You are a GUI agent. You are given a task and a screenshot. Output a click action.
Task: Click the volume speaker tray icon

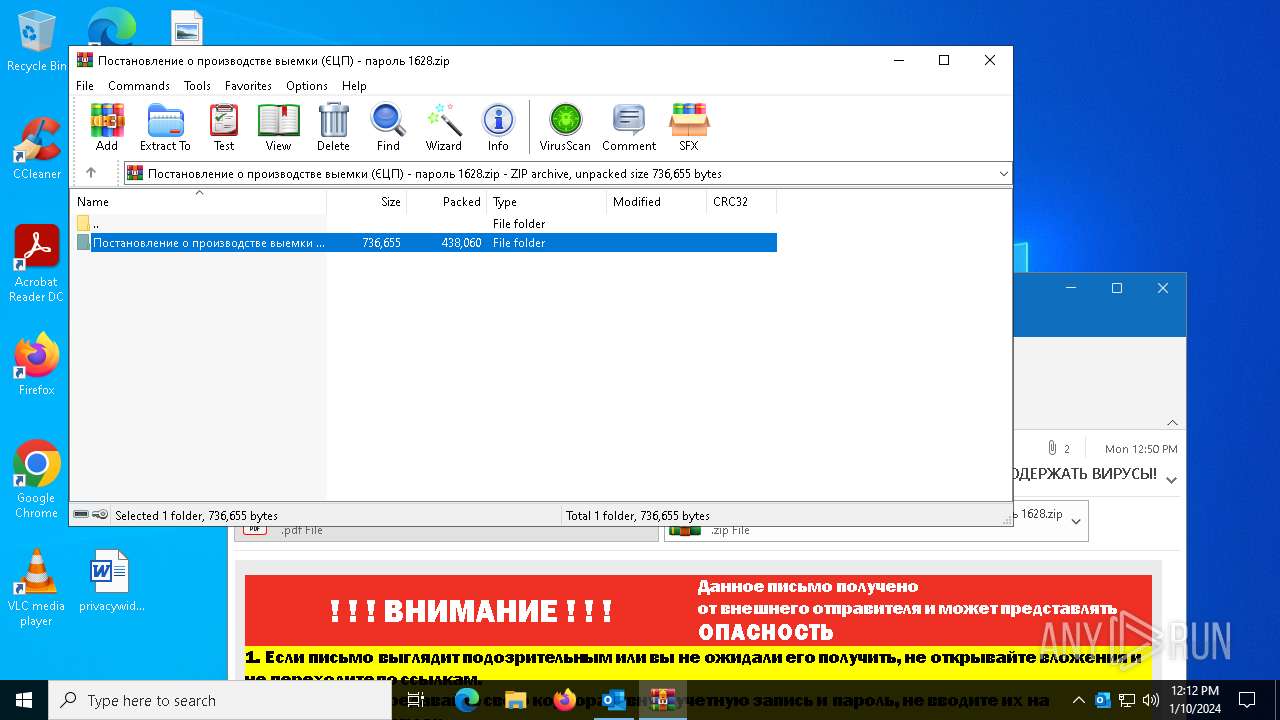[x=1151, y=700]
